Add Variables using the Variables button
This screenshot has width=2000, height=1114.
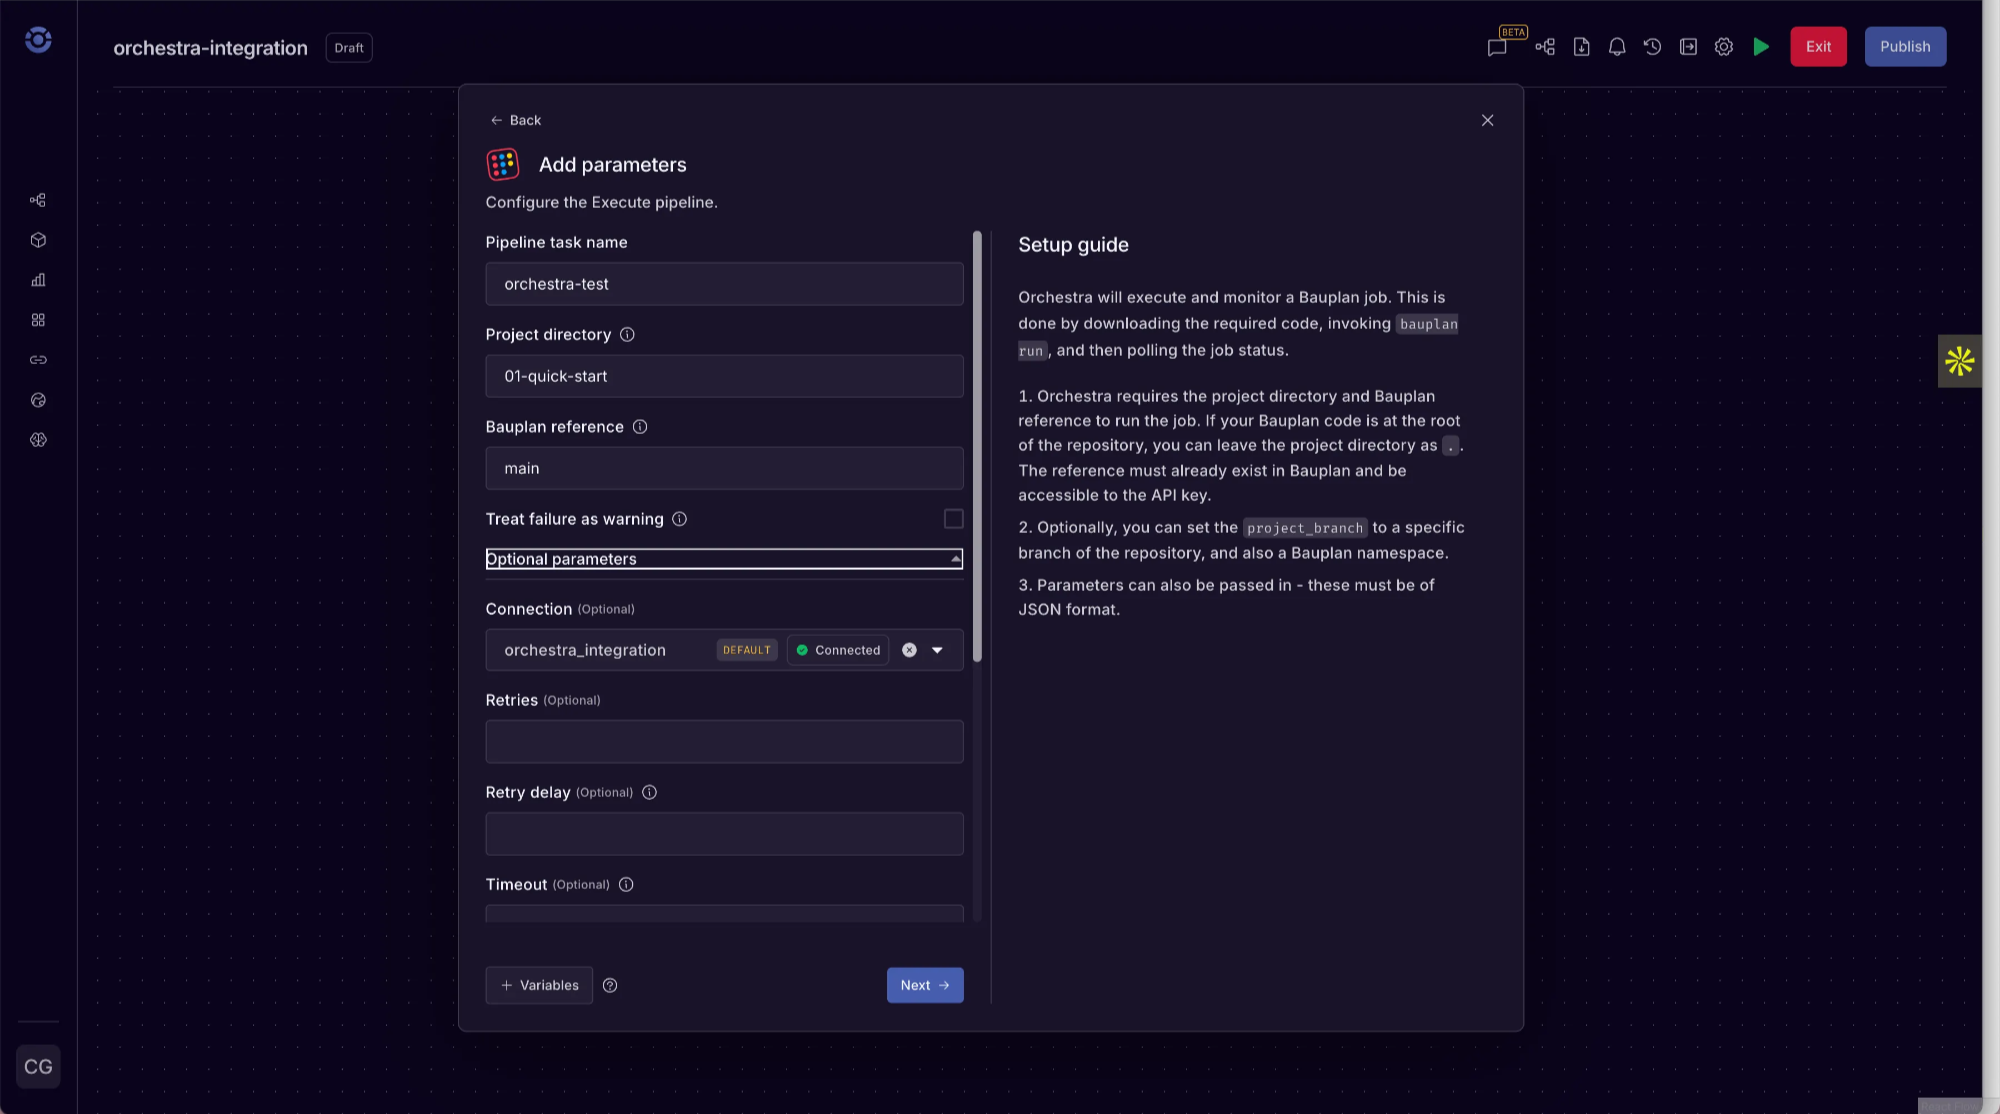(x=539, y=985)
